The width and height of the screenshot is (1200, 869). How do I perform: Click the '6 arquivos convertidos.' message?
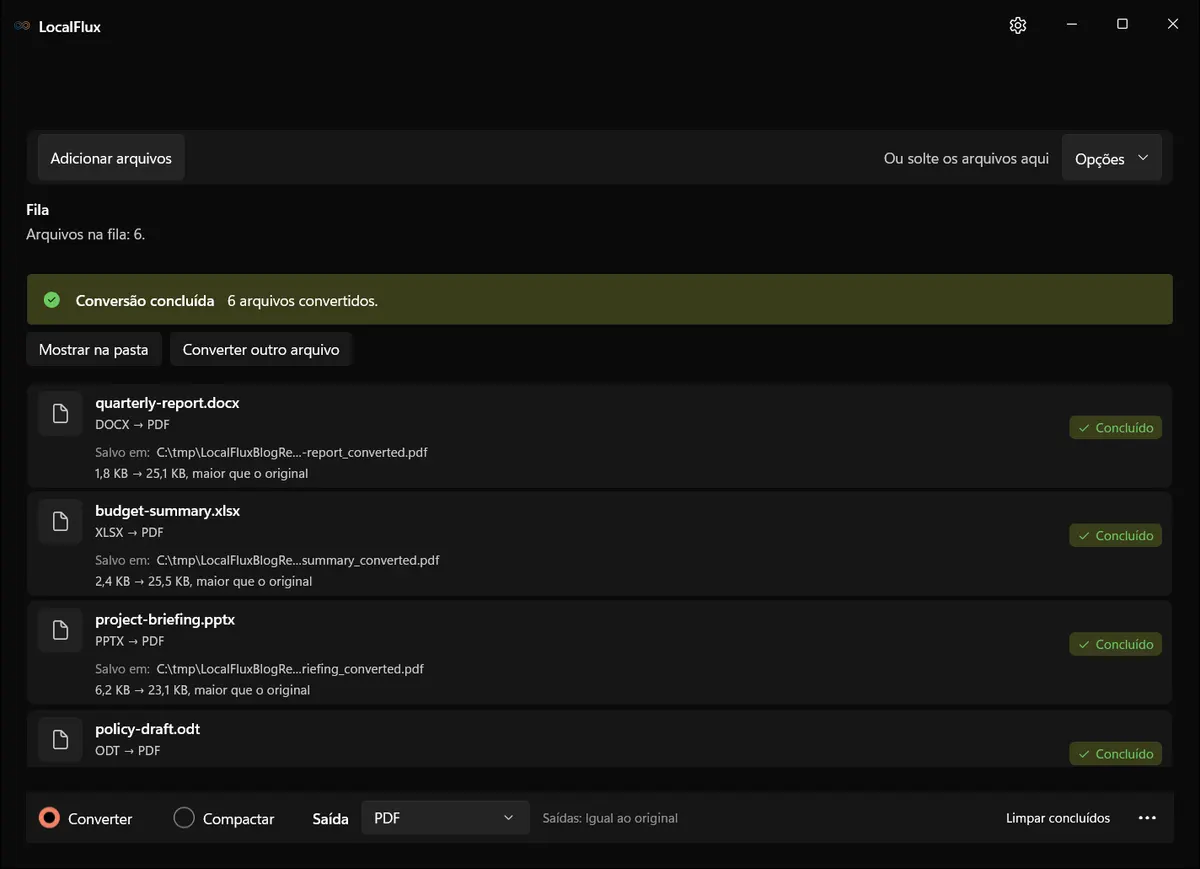(x=303, y=300)
